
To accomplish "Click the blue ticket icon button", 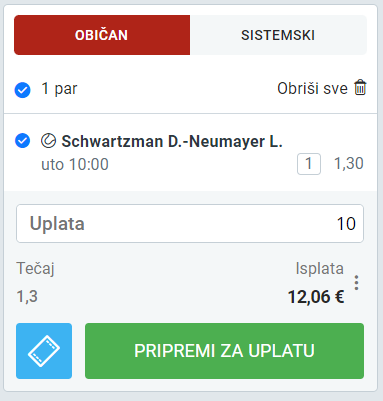I will pos(44,351).
